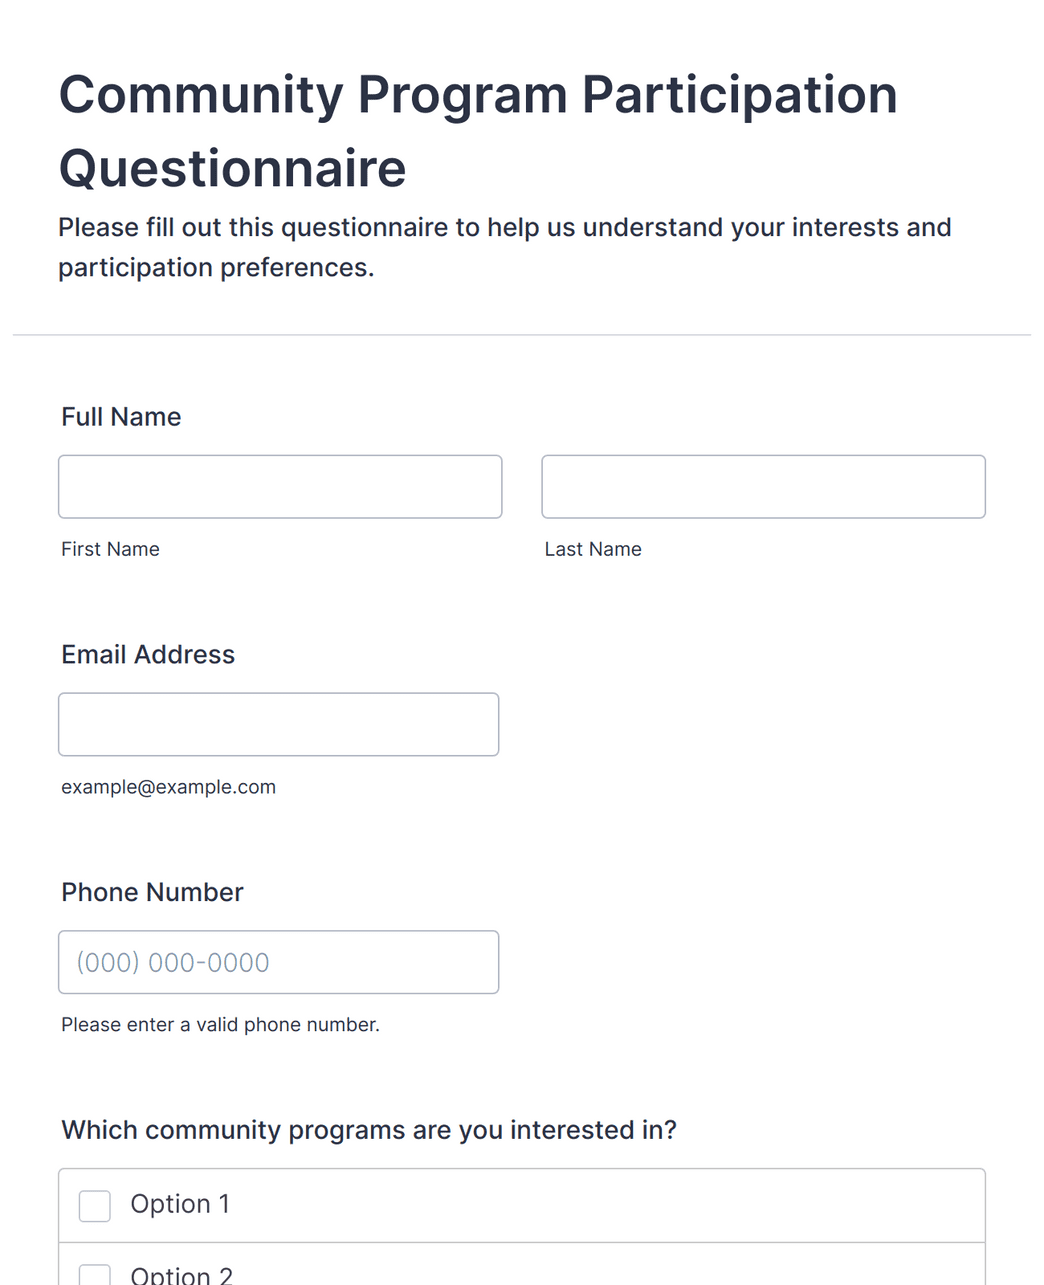
Task: Tick the Option 1 checkbox
Action: (95, 1206)
